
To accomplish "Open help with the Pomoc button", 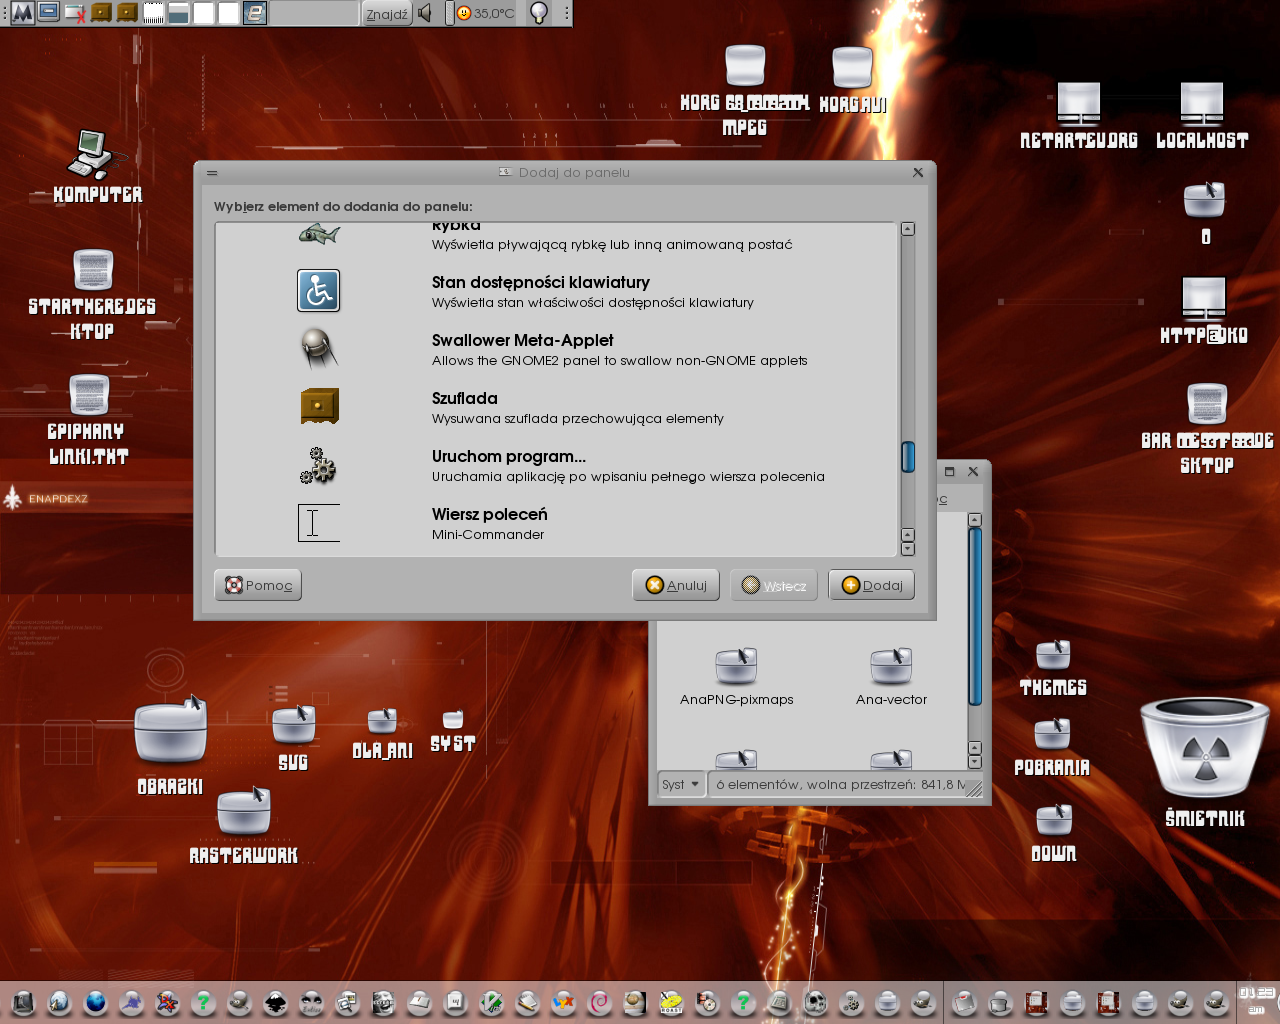I will pos(258,585).
